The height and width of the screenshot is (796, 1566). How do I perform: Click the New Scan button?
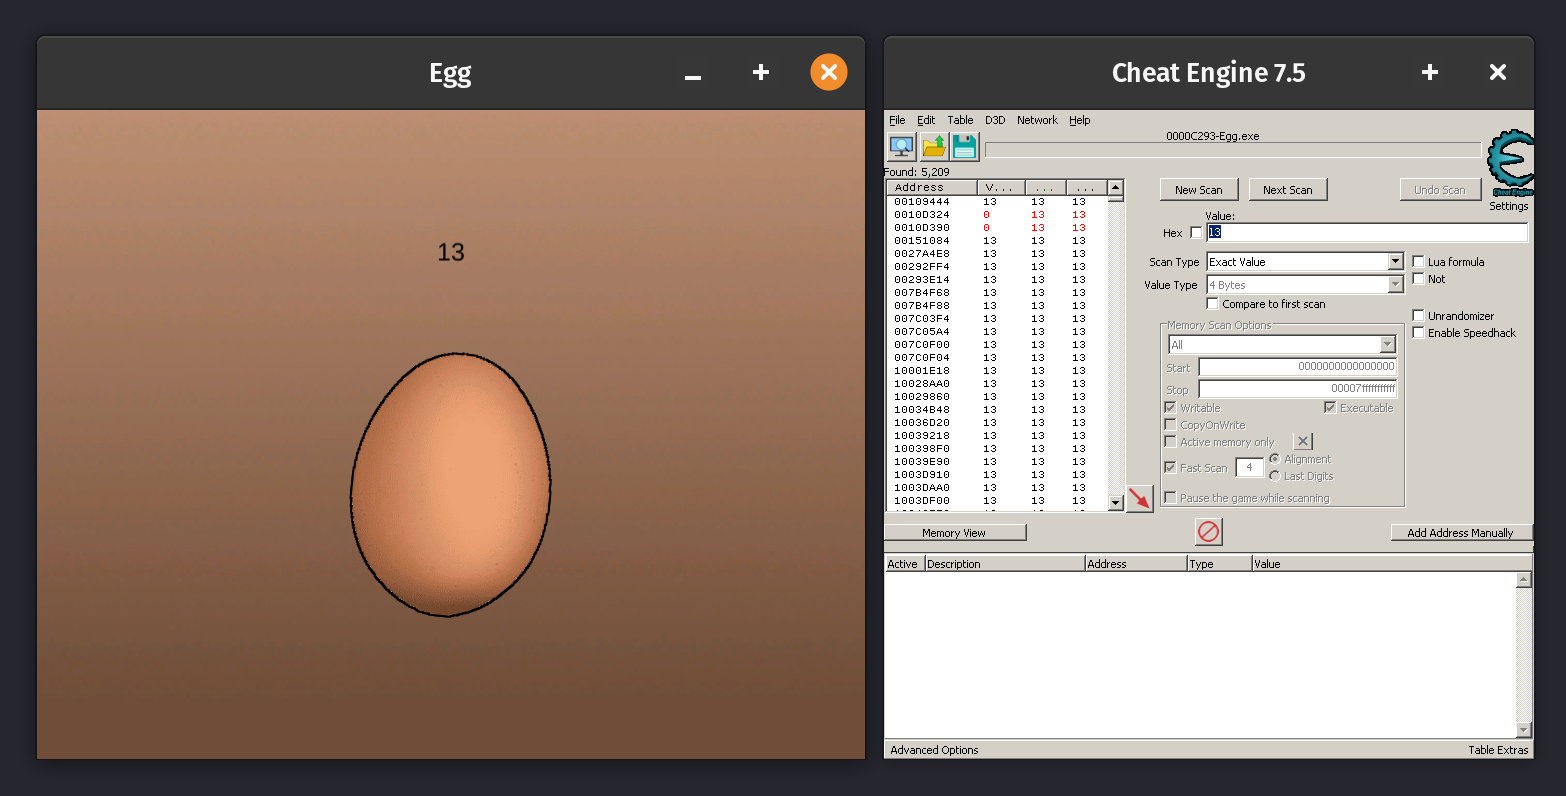point(1199,190)
